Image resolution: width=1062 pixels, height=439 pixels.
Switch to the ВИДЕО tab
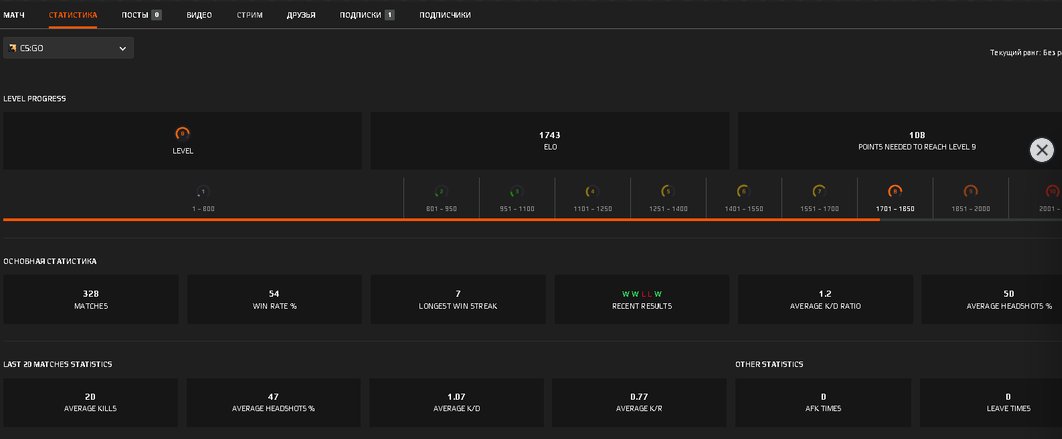point(199,15)
